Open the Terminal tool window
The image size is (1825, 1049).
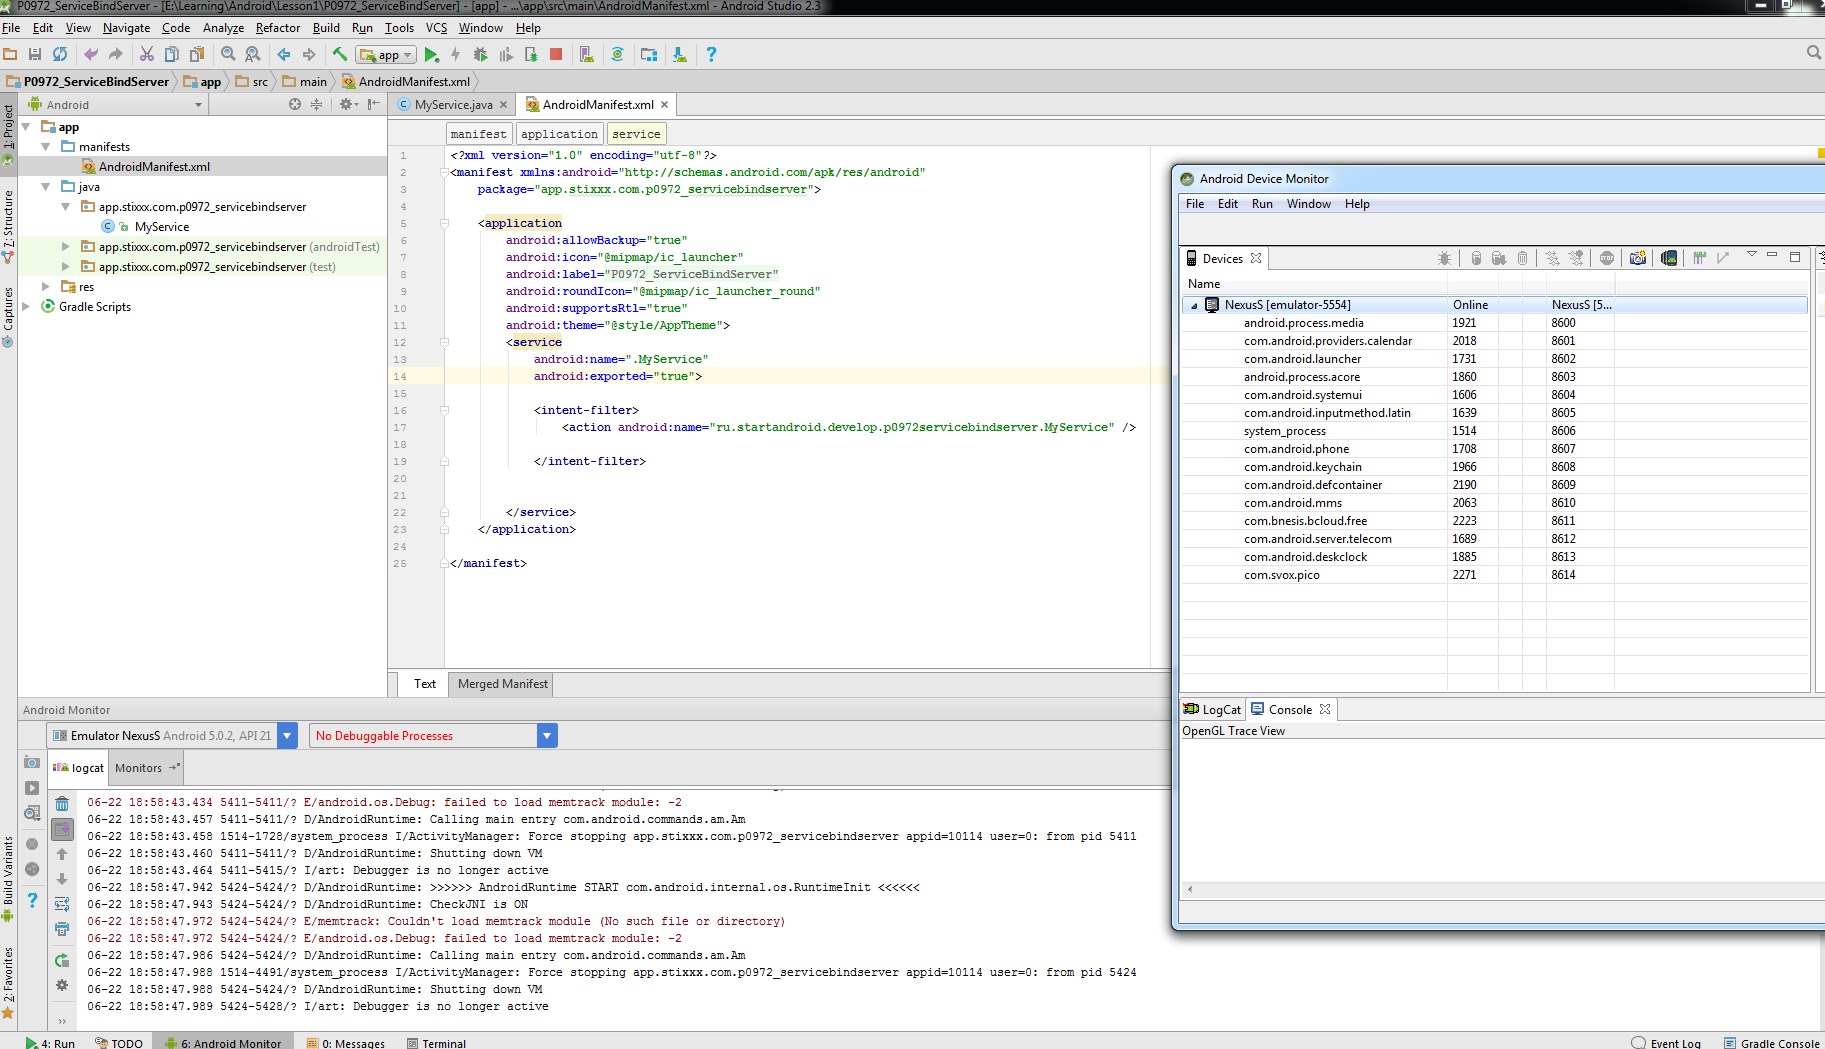coord(436,1042)
